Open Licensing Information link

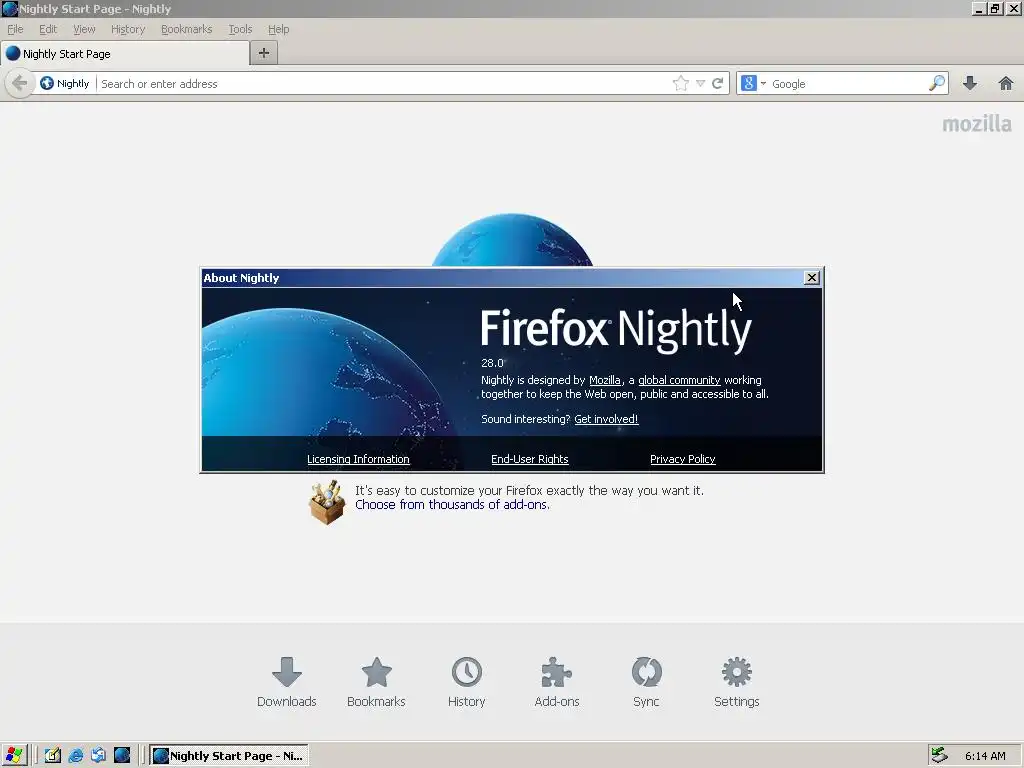click(x=359, y=459)
